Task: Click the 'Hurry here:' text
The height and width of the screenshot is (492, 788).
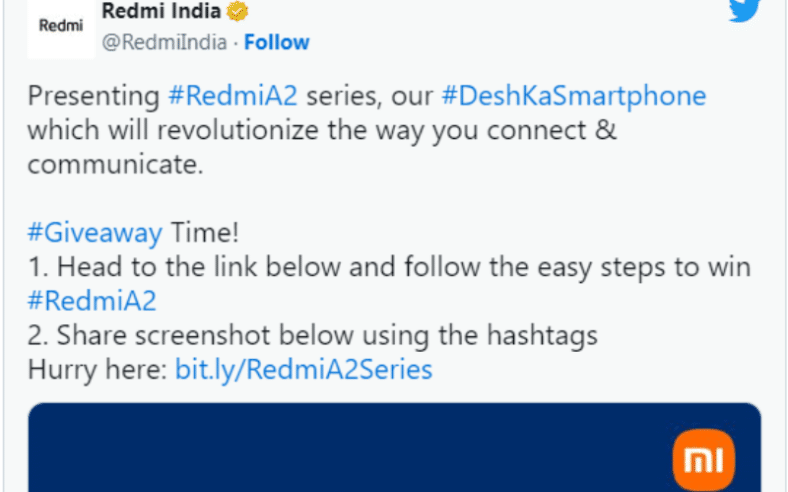Action: [x=97, y=369]
